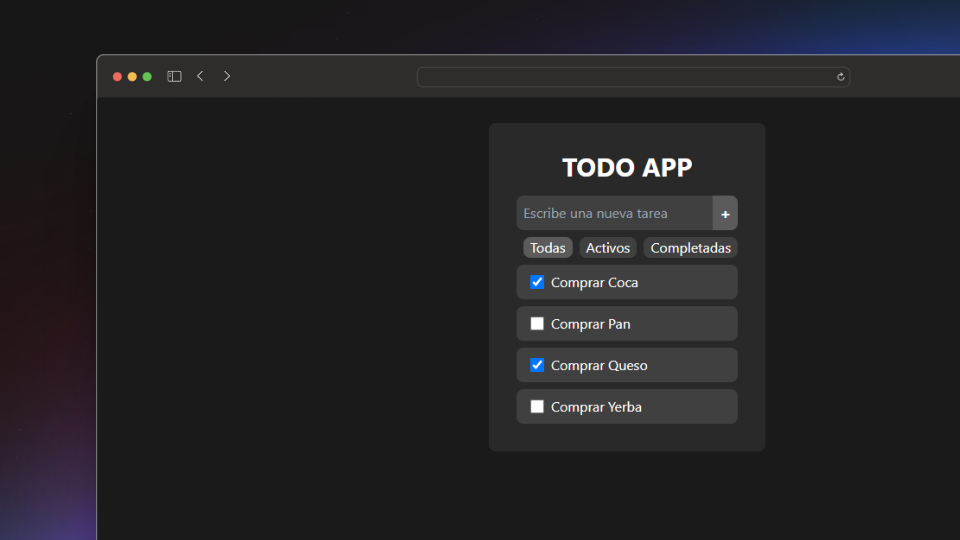Image resolution: width=960 pixels, height=540 pixels.
Task: Minimize the window using the yellow button
Action: [x=132, y=77]
